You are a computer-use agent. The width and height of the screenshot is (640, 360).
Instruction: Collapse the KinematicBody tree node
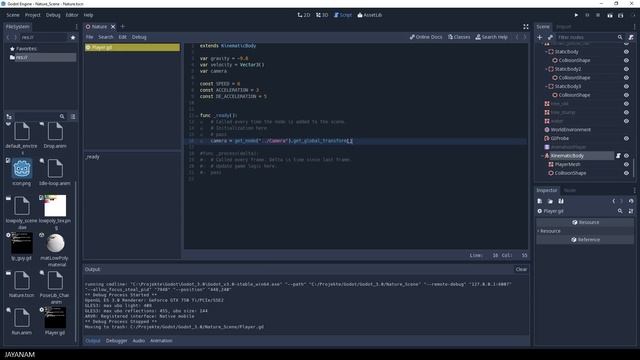click(x=542, y=156)
